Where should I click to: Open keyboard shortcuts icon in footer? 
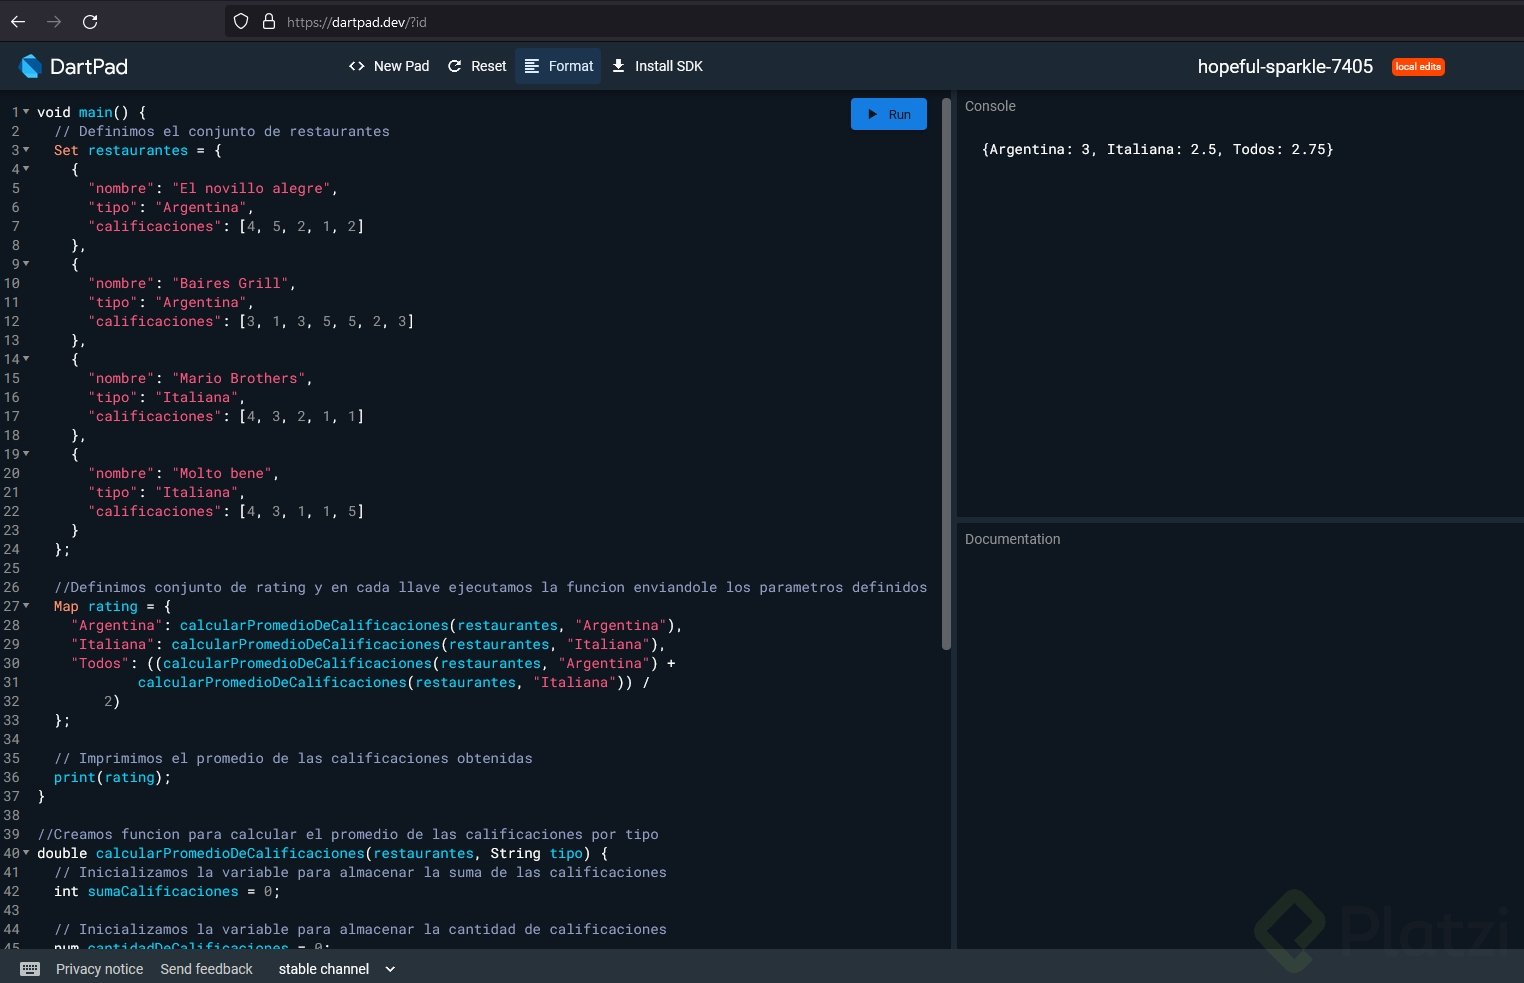click(30, 969)
